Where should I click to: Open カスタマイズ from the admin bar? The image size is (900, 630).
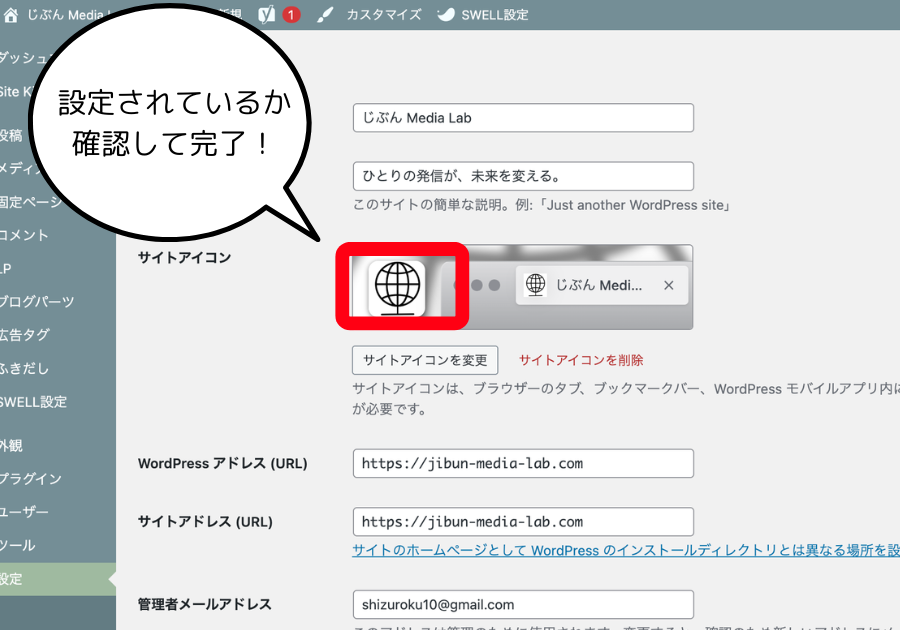pos(386,14)
